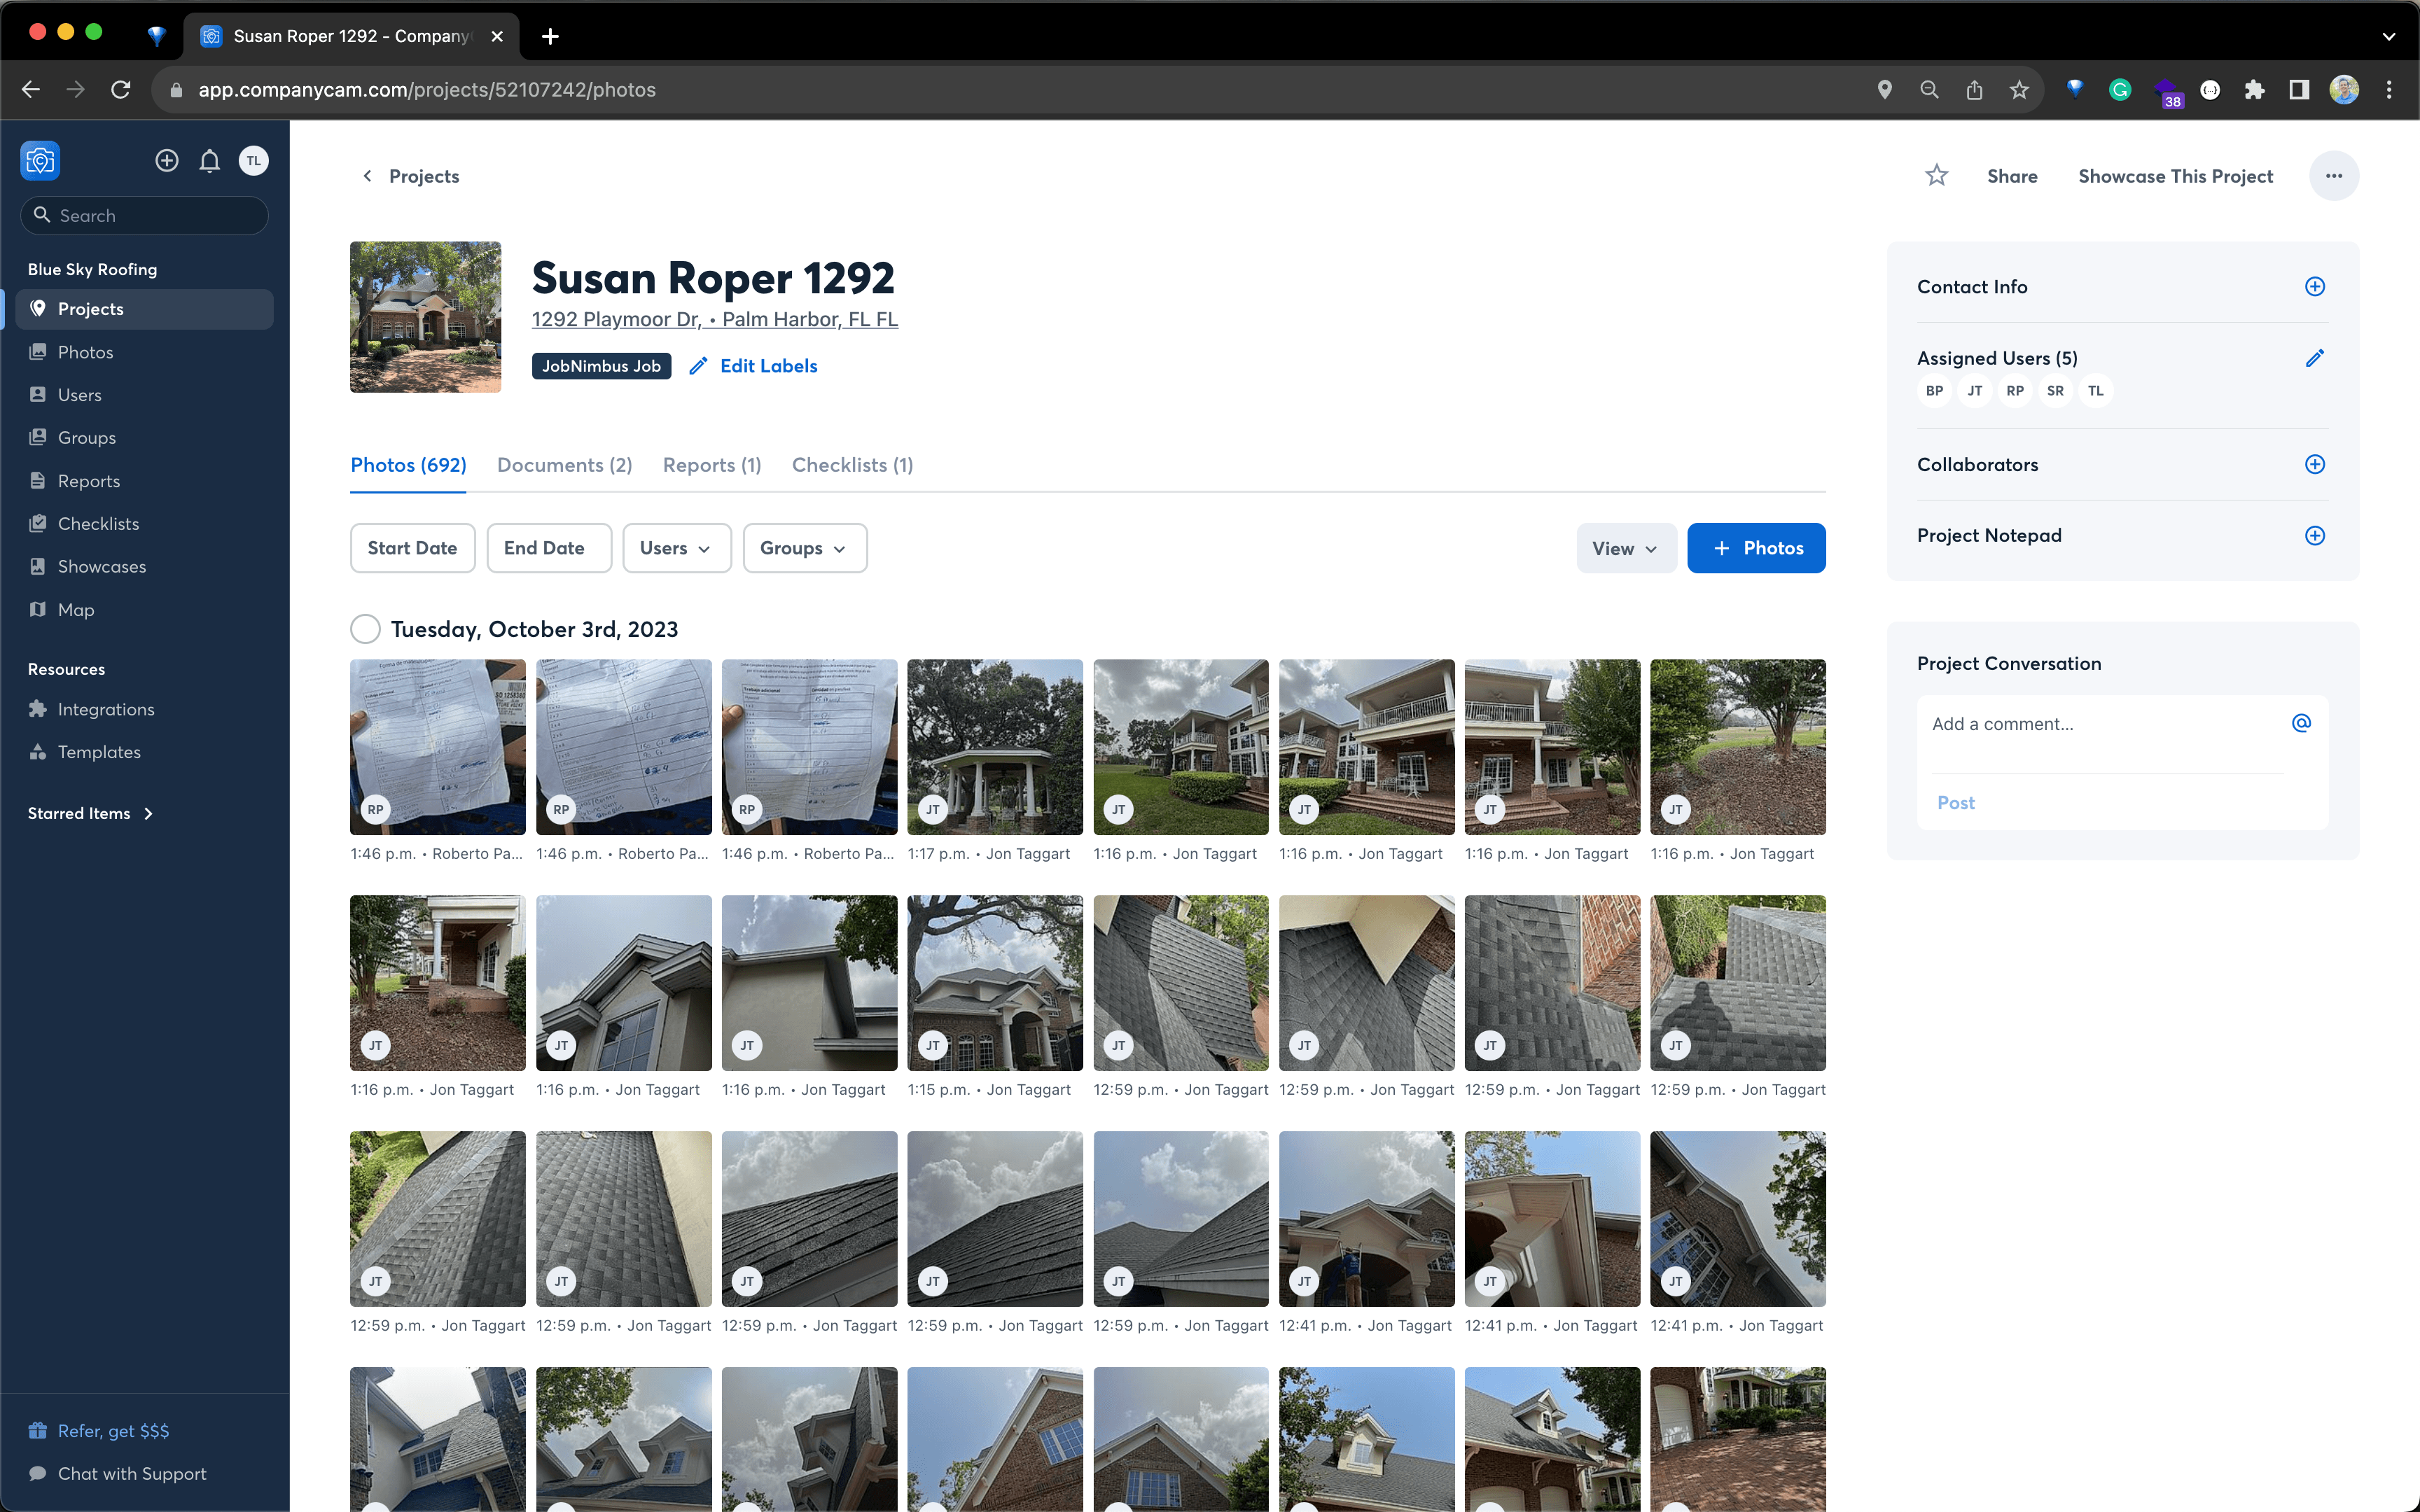
Task: Click the notifications bell icon
Action: tap(209, 161)
